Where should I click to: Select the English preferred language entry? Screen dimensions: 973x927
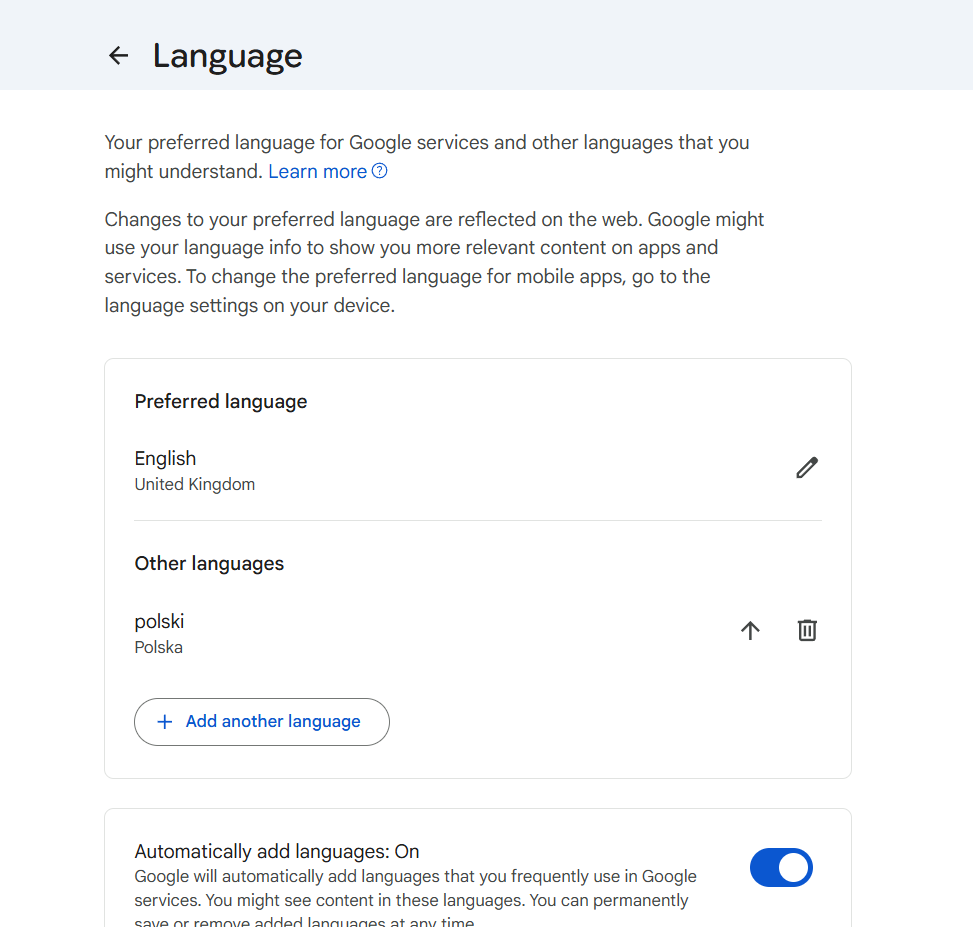click(x=166, y=459)
